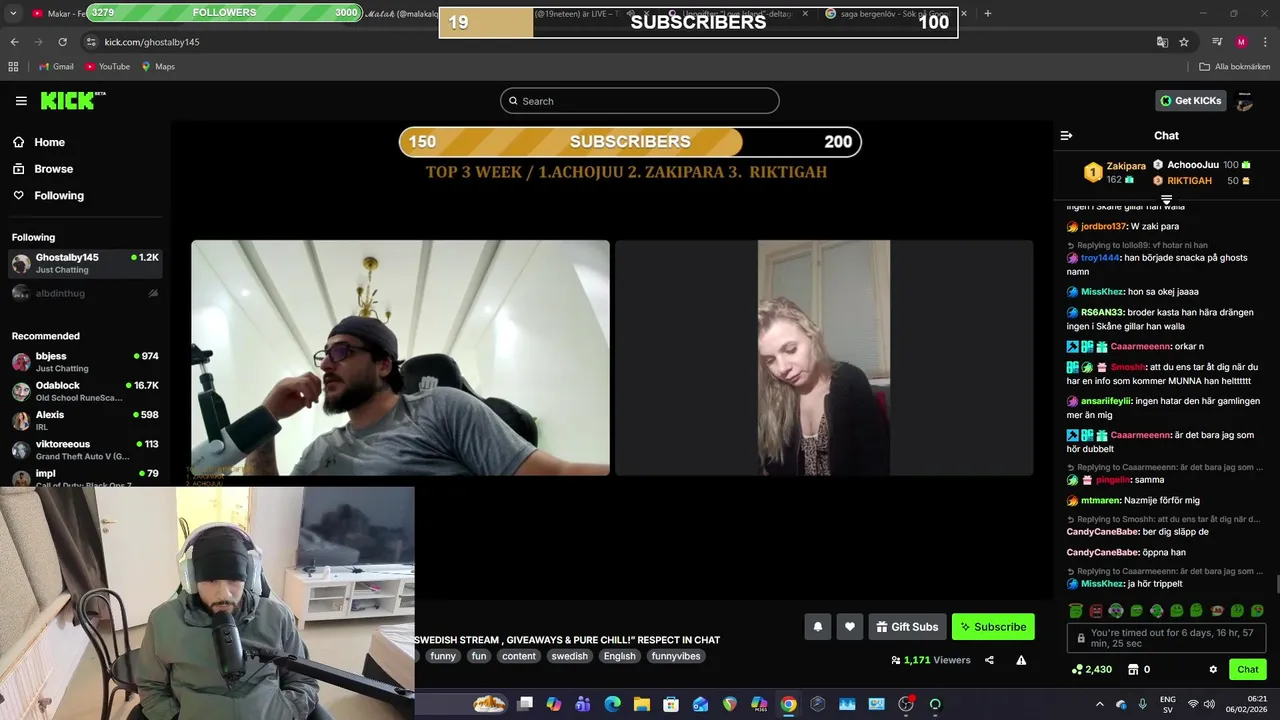Open Microsoft Edge from the taskbar
This screenshot has width=1280, height=720.
click(613, 704)
